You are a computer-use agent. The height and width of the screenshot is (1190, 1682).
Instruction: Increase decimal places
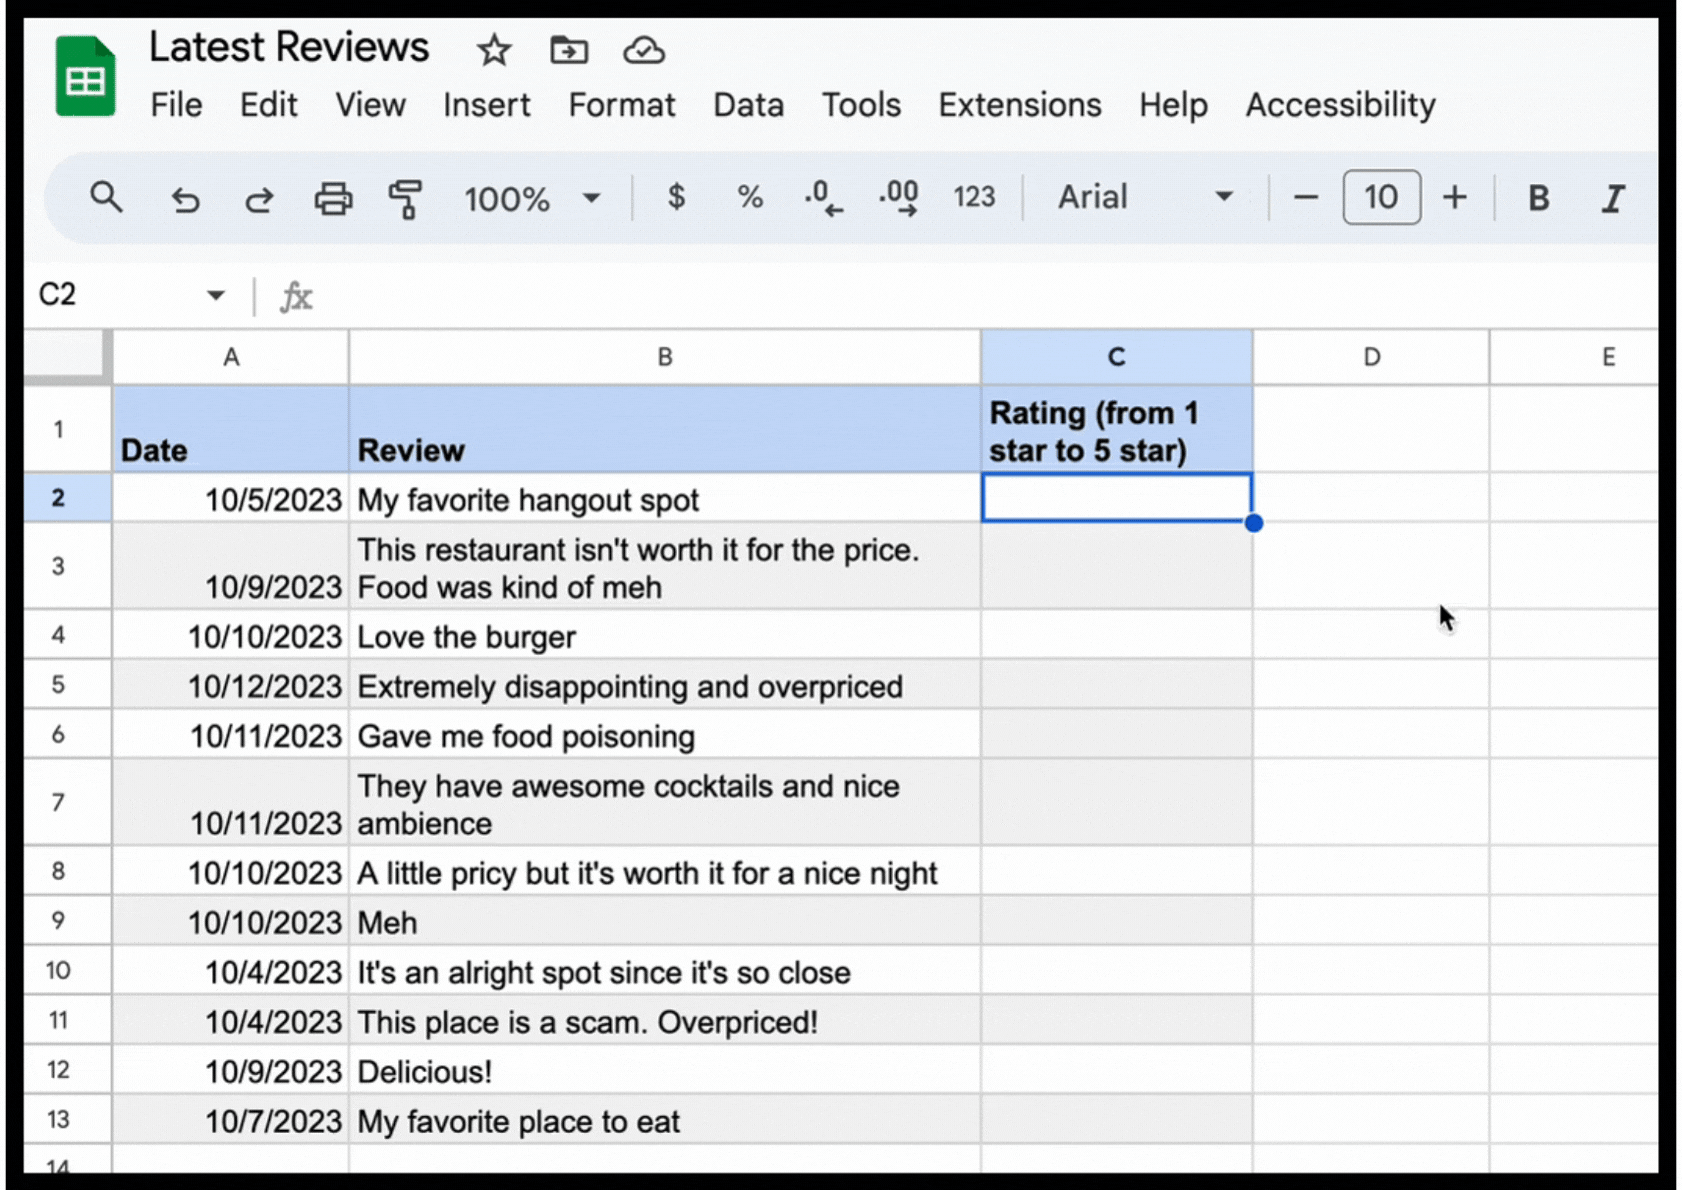coord(898,197)
